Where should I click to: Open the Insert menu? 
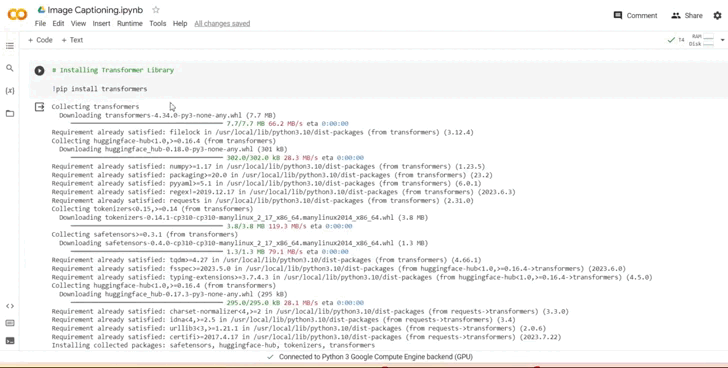[101, 24]
